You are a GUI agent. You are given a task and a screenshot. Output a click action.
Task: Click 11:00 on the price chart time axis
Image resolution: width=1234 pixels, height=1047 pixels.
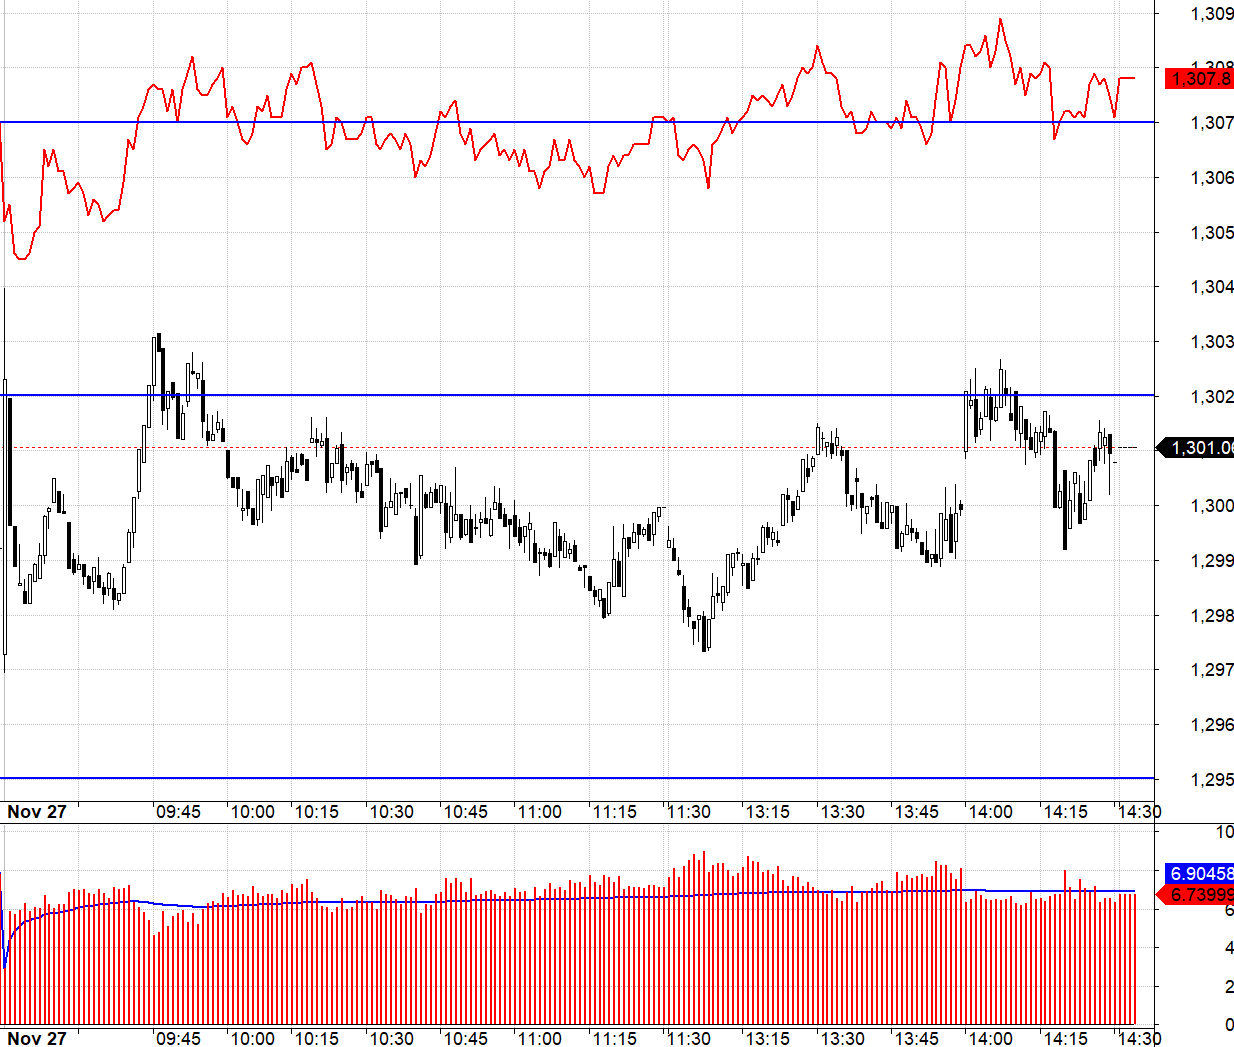coord(539,812)
